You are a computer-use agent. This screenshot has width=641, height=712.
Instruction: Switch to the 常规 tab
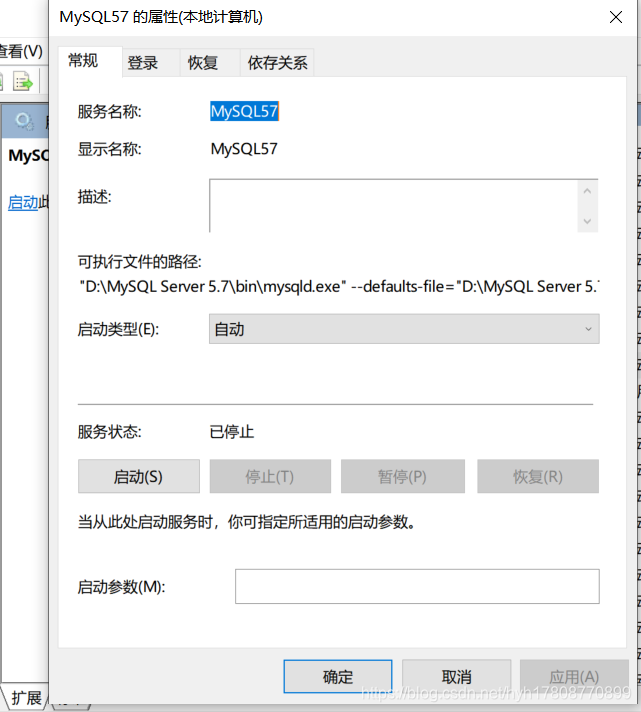click(x=89, y=61)
